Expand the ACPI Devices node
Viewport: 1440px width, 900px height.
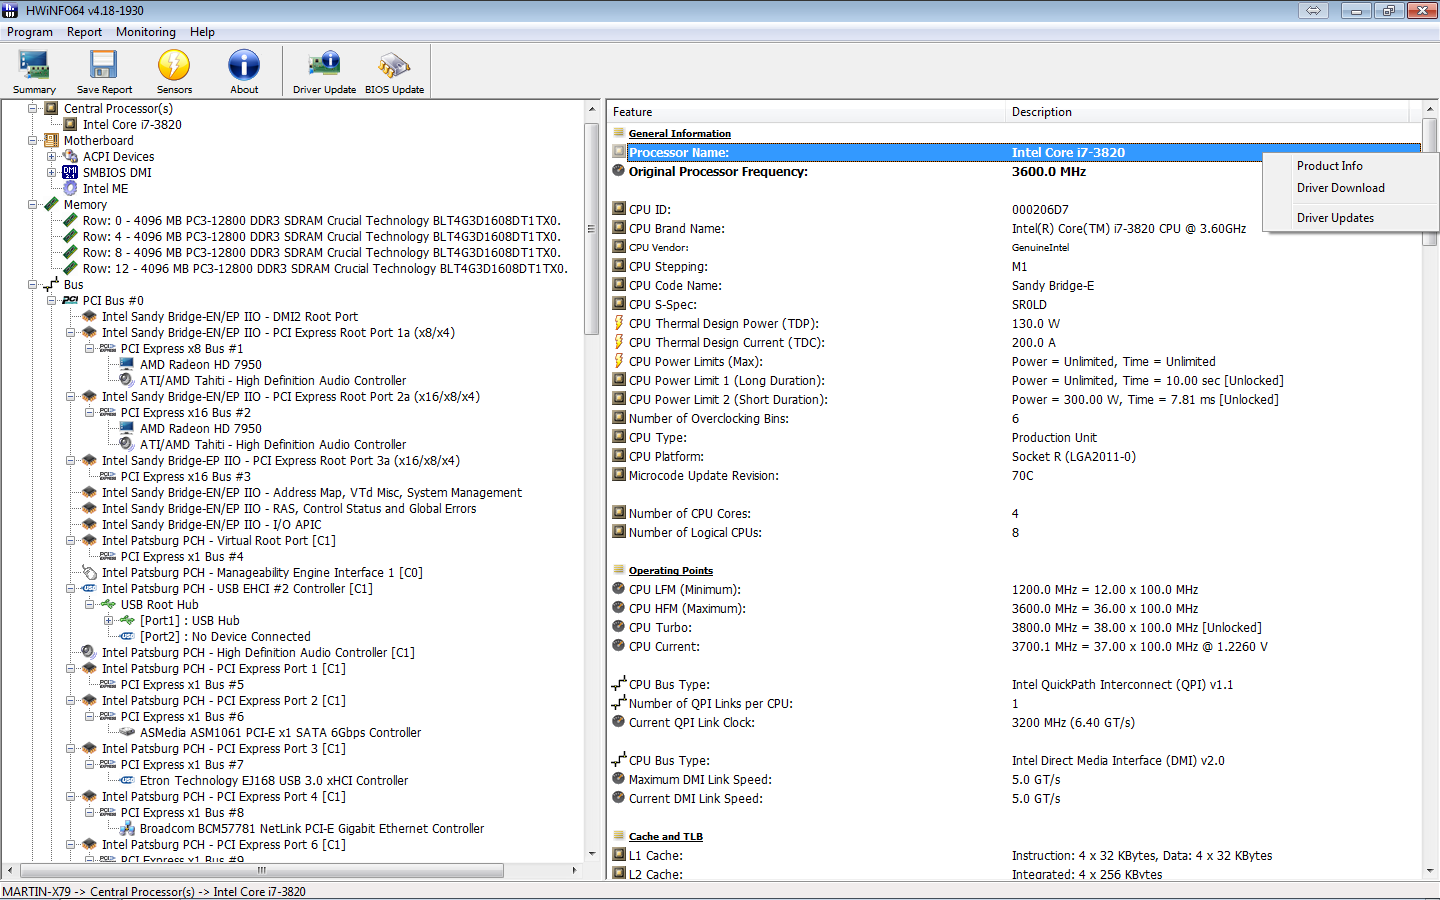click(x=52, y=157)
